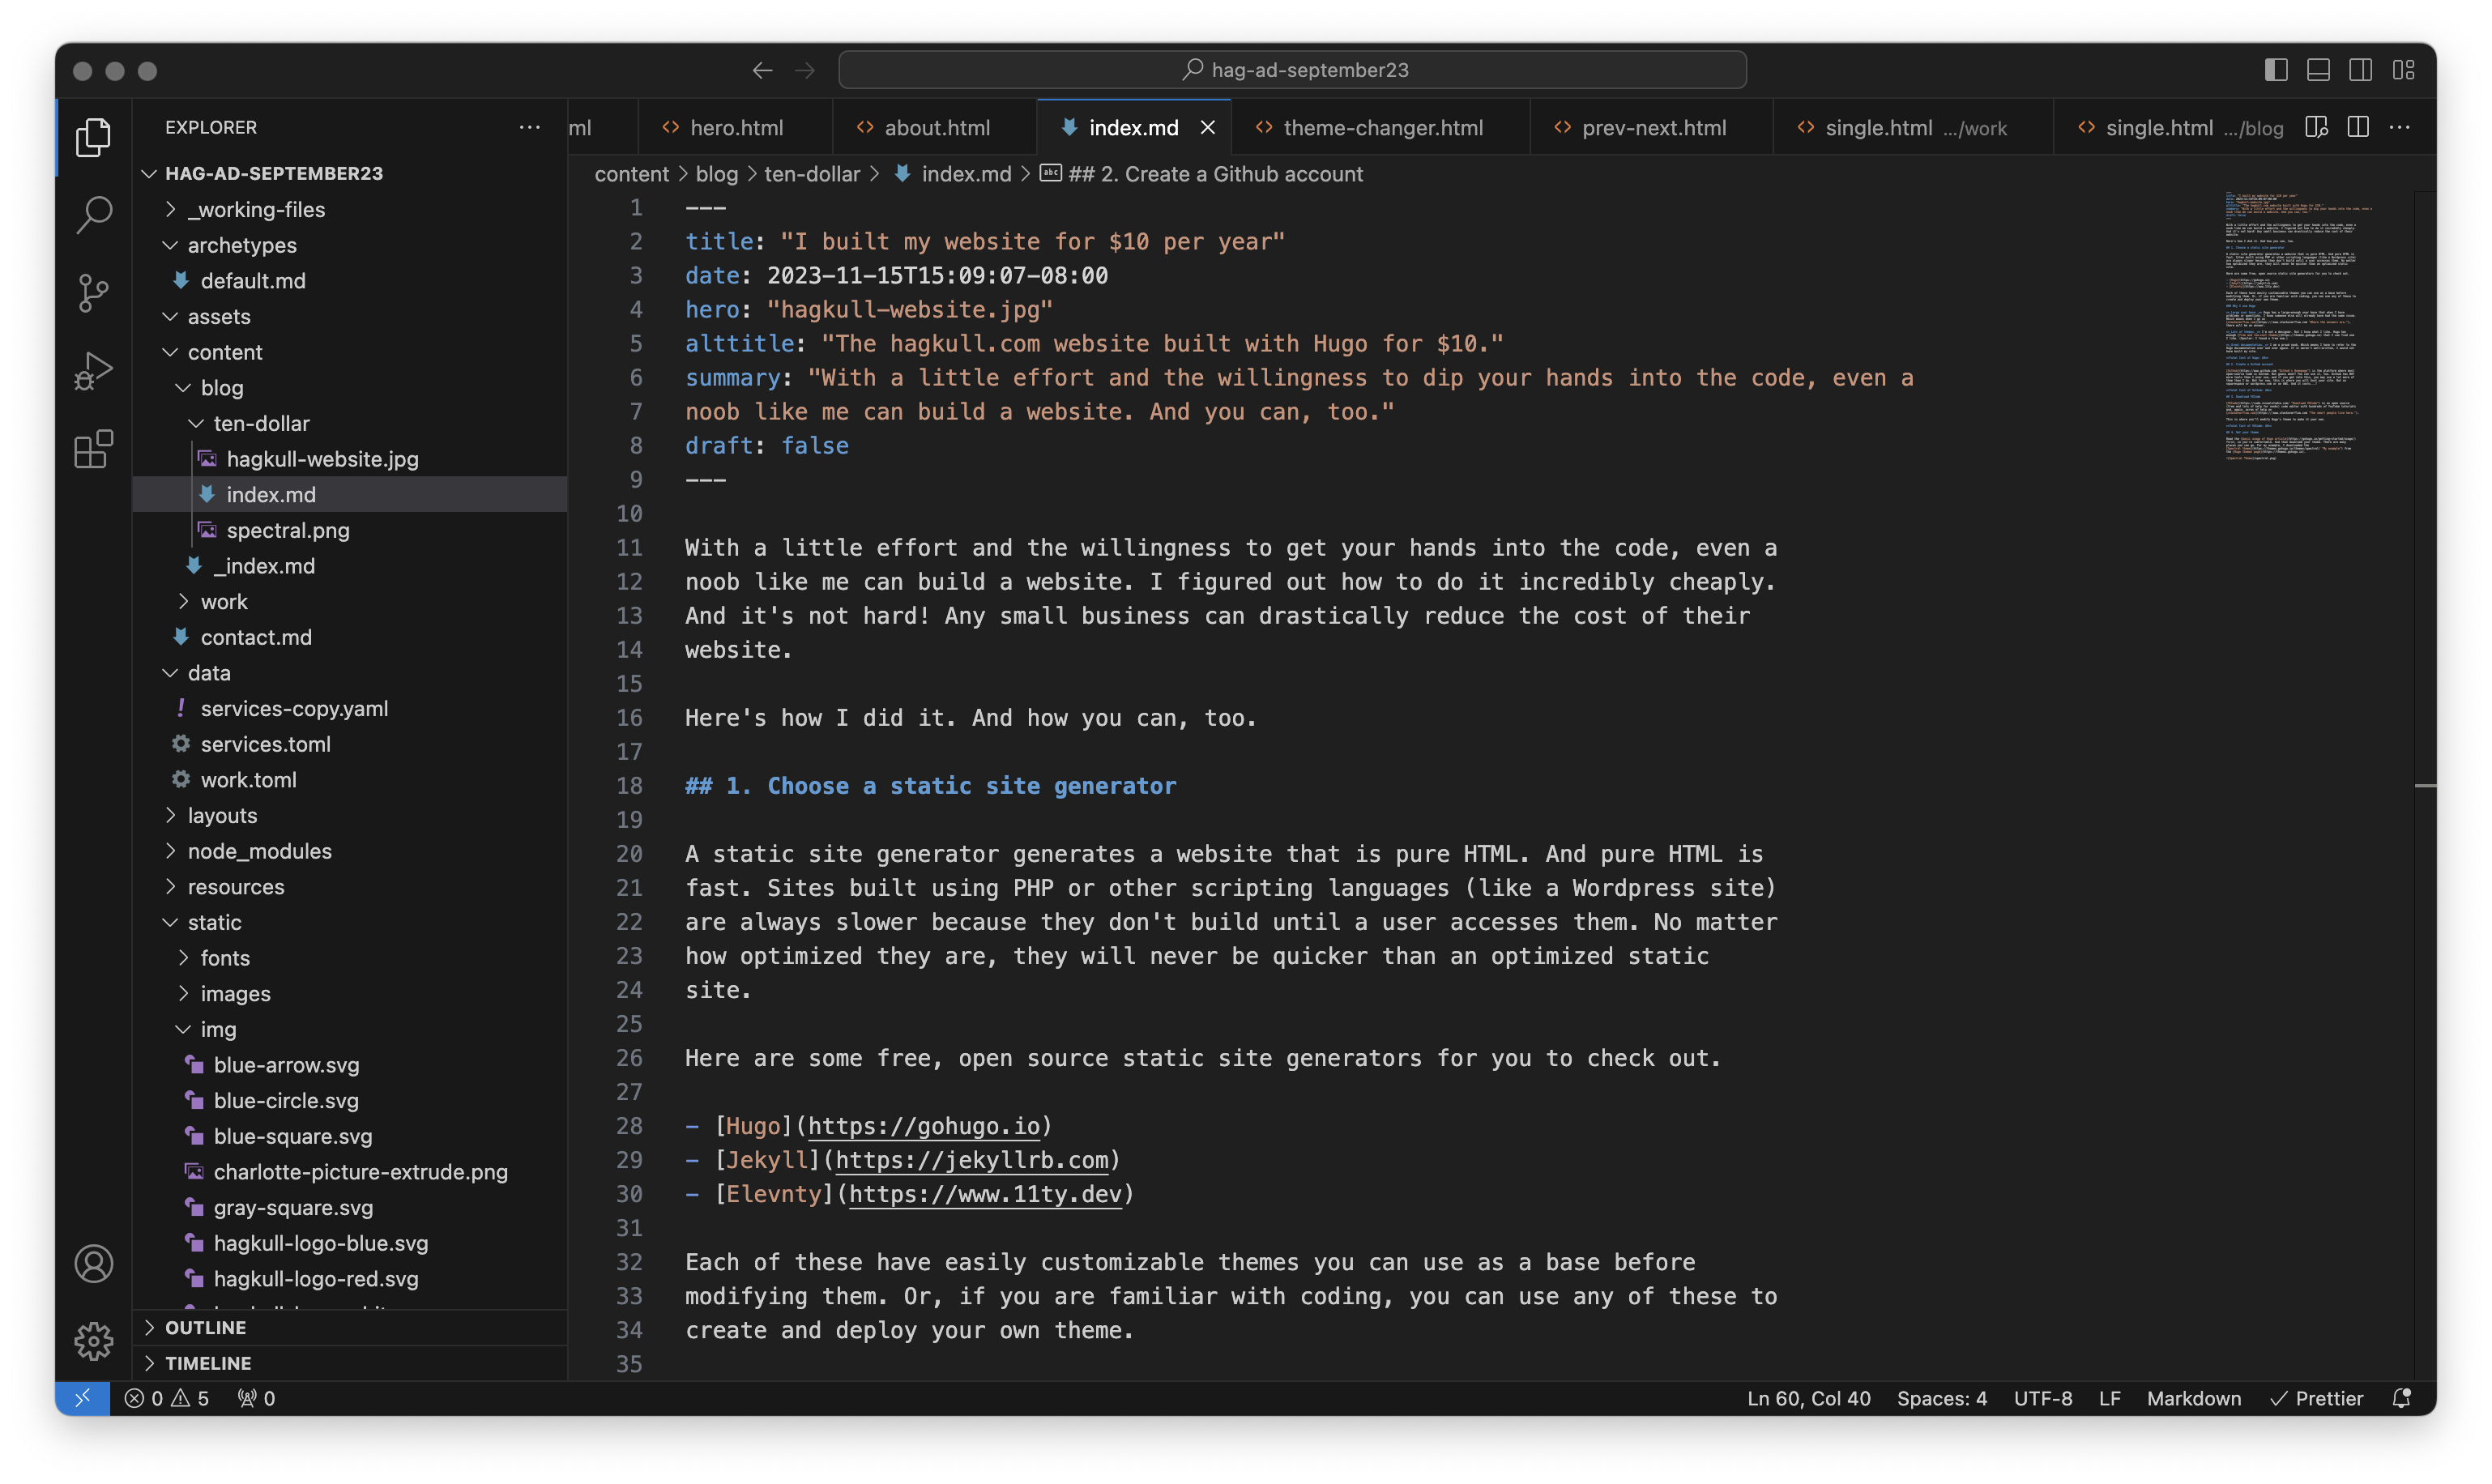Switch to single.html blog tab
The width and height of the screenshot is (2492, 1484).
tap(2180, 127)
